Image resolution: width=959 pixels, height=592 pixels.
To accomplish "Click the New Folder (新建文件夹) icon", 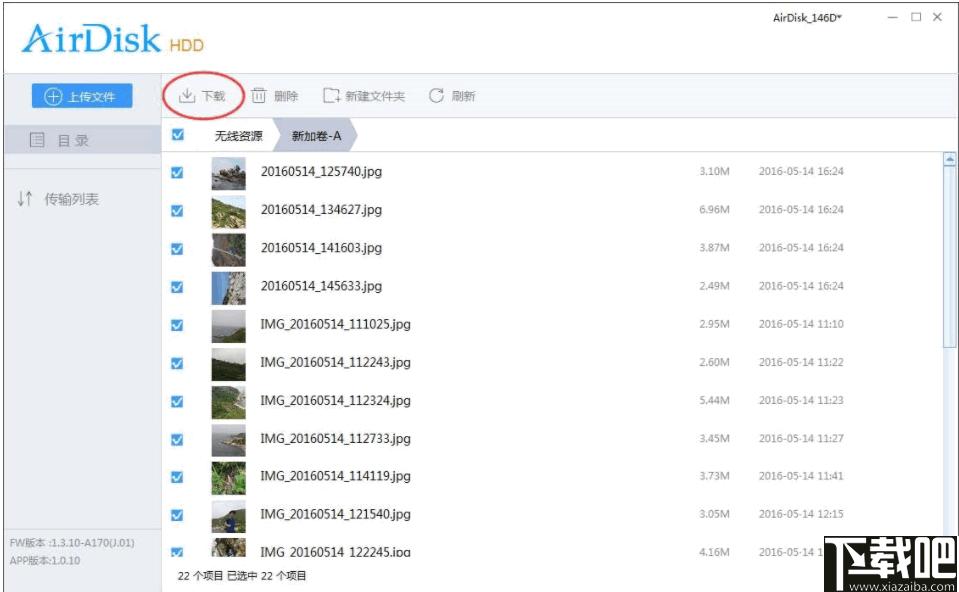I will (331, 95).
